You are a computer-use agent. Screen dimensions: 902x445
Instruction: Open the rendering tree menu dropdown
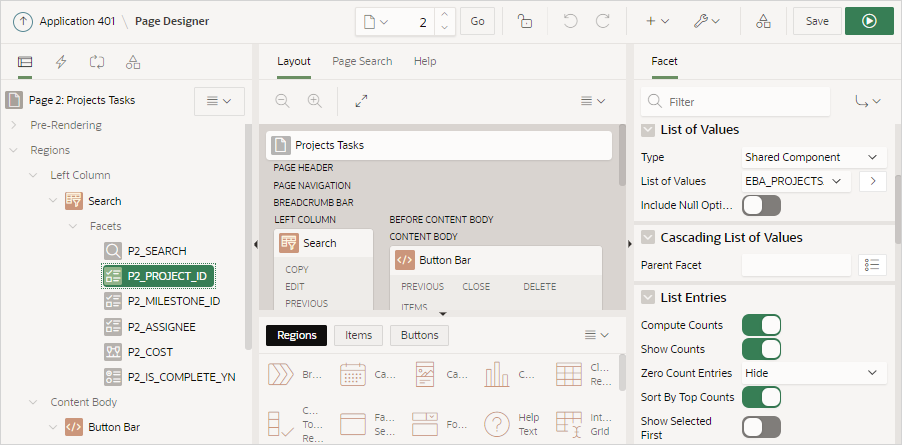219,101
